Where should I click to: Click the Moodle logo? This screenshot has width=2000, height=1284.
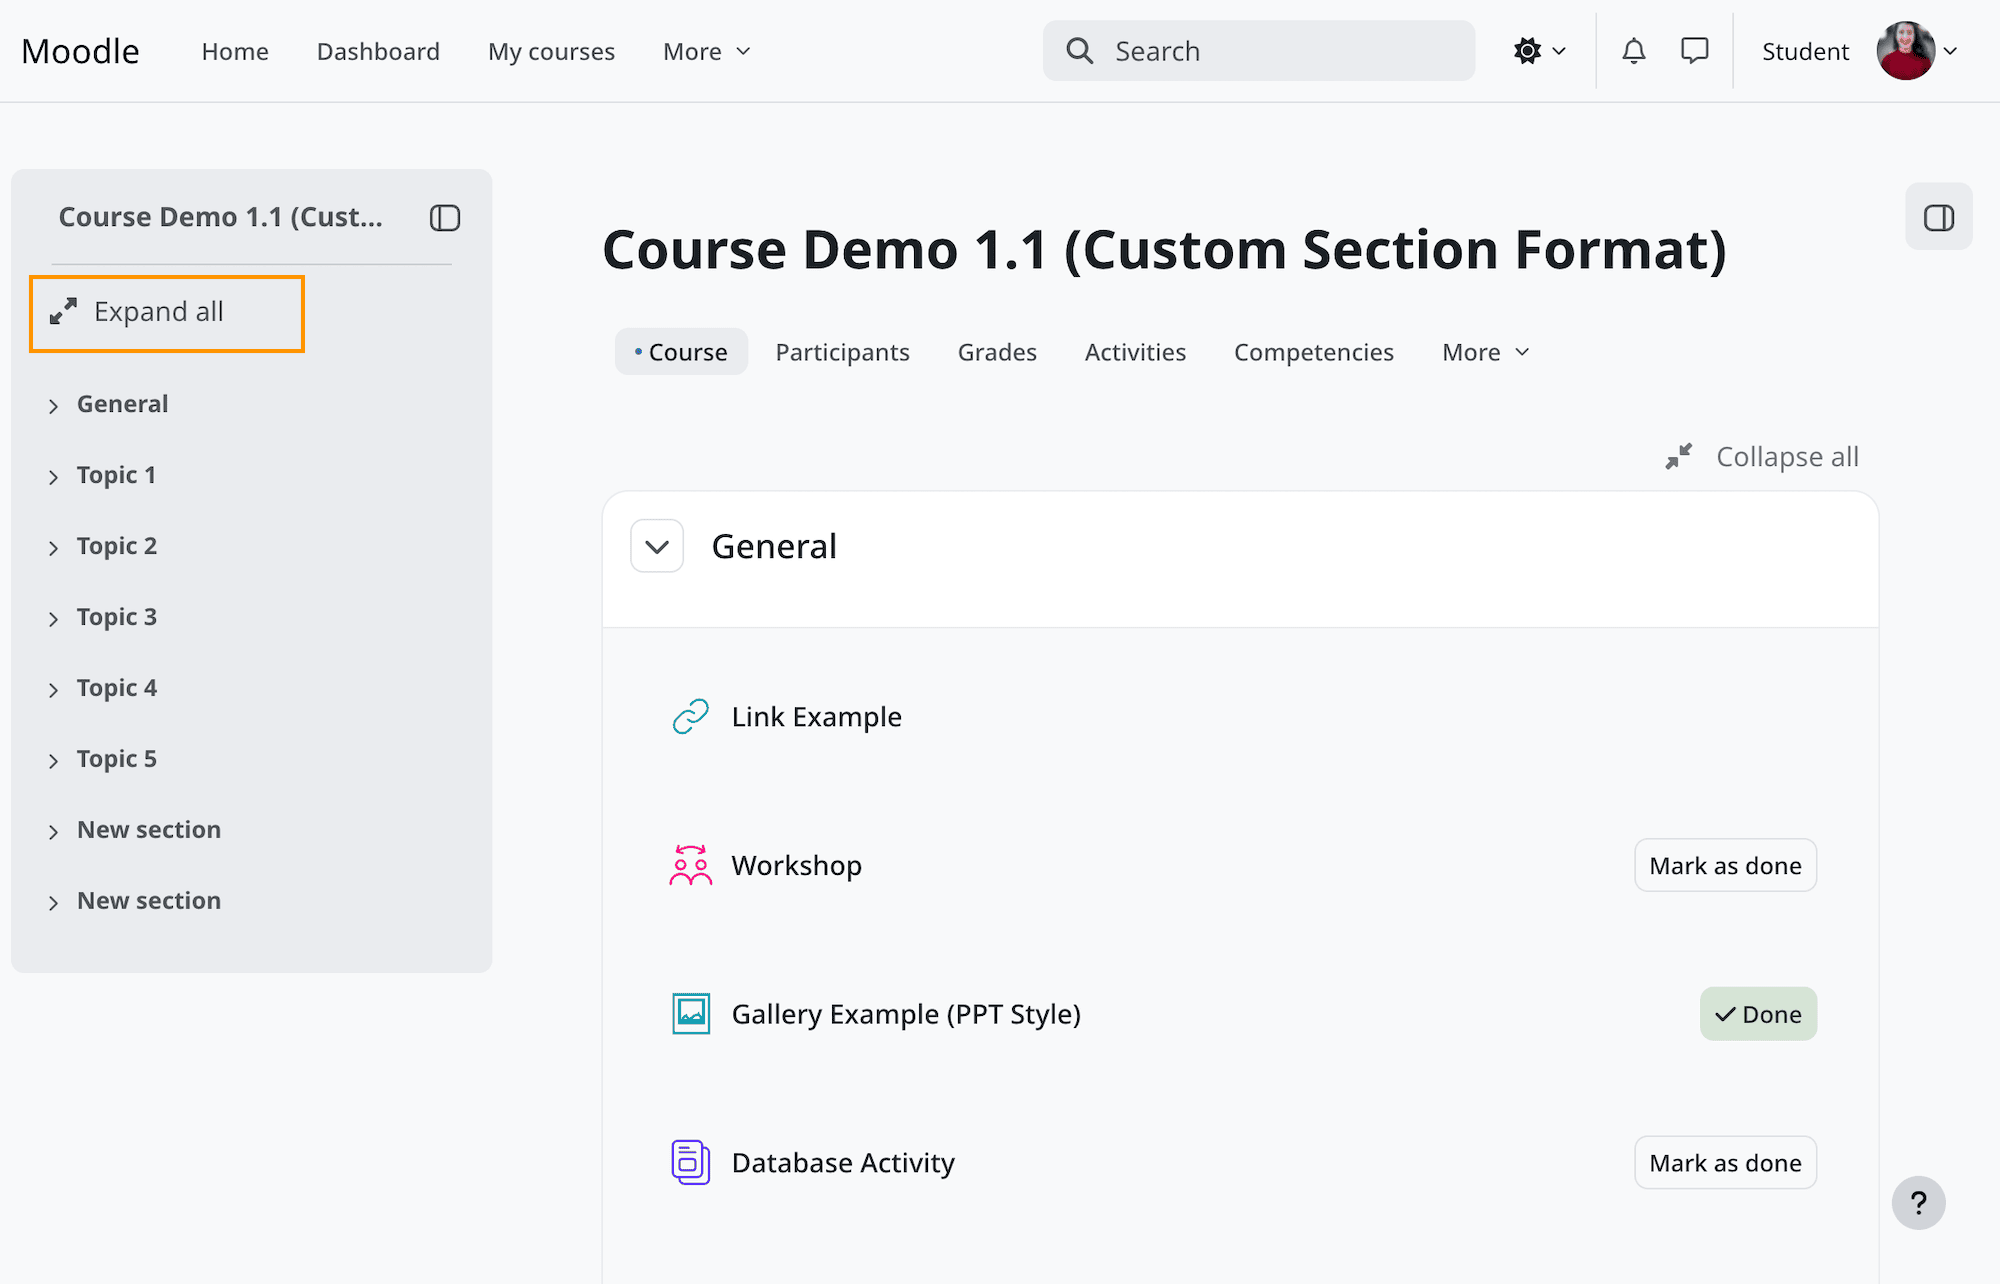click(x=80, y=51)
